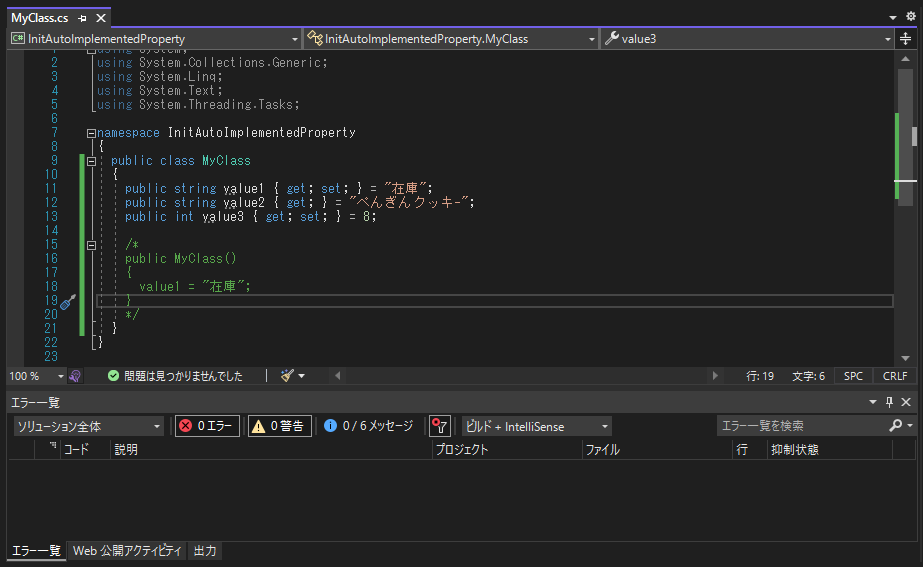Click the code cleanup broom icon

tap(287, 376)
